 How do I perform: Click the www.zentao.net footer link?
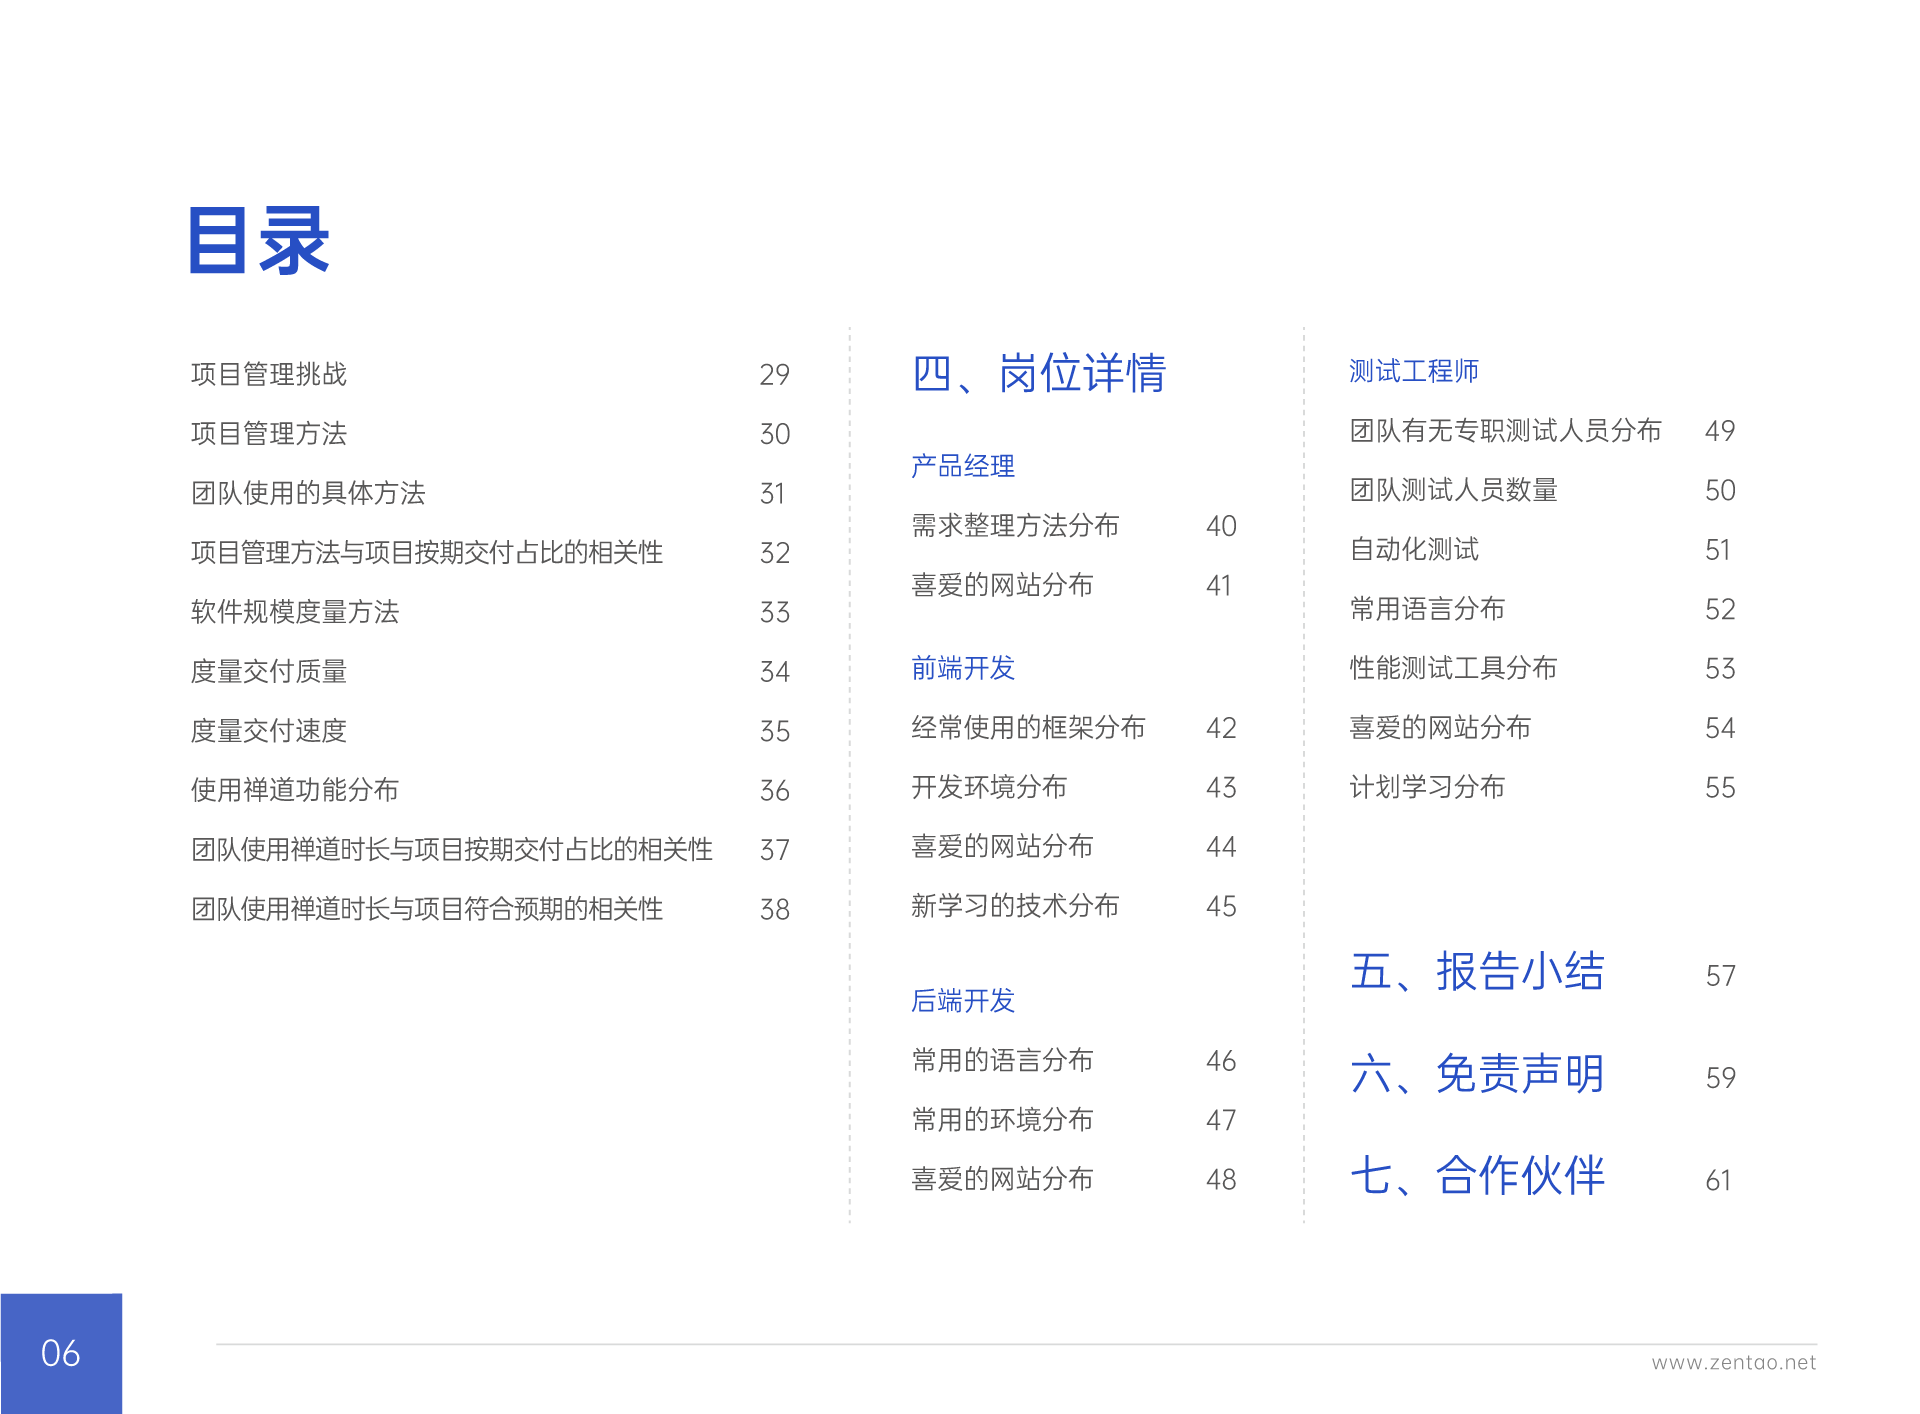1733,1363
